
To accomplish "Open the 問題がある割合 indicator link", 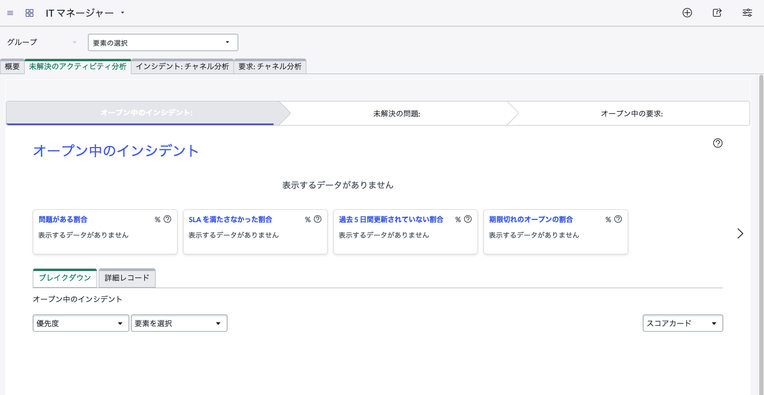I will tap(63, 220).
